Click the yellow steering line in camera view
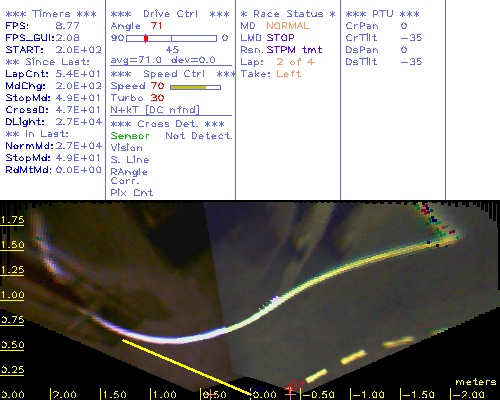500x400 pixels. click(187, 367)
